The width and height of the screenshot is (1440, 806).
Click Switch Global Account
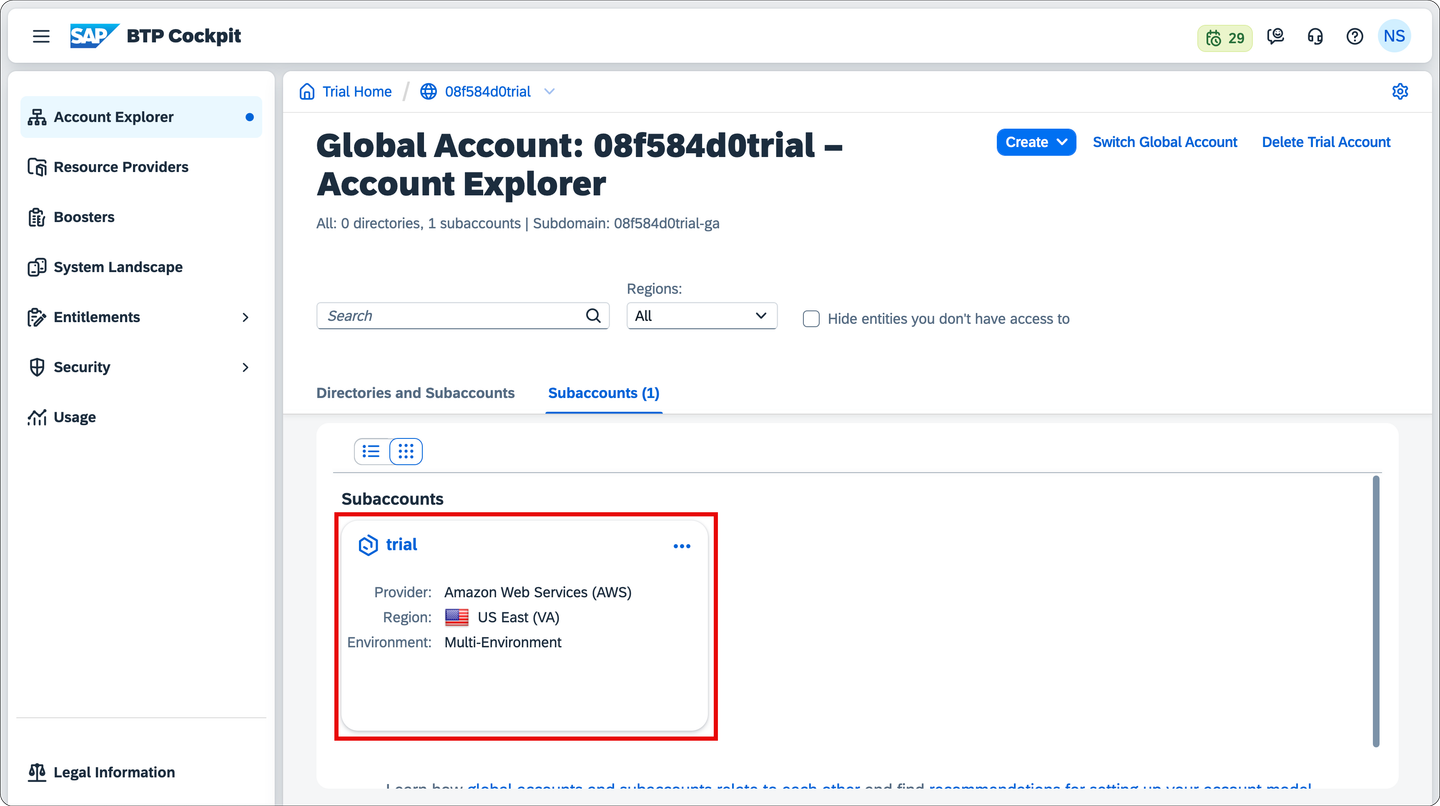point(1165,142)
